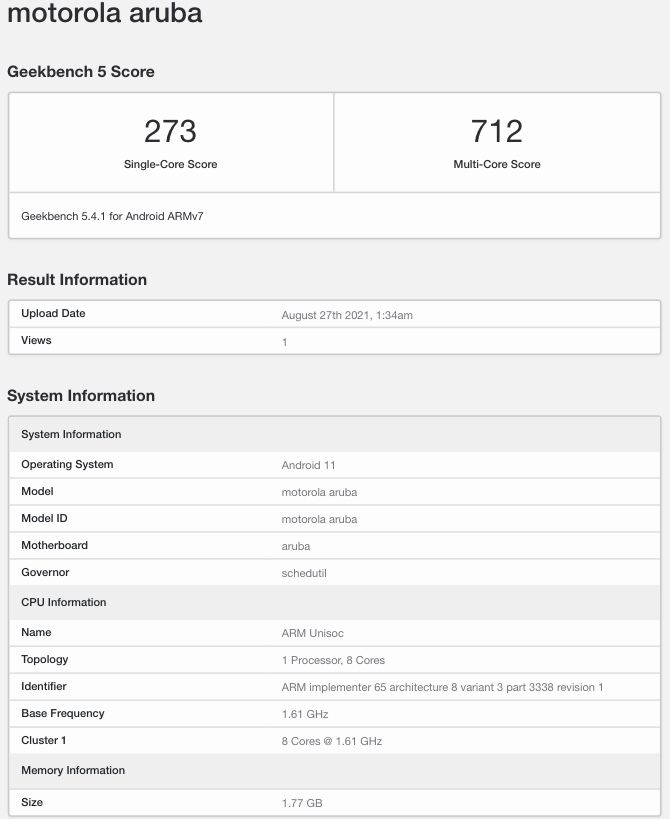
Task: Click the Multi-Core Score label
Action: click(497, 164)
